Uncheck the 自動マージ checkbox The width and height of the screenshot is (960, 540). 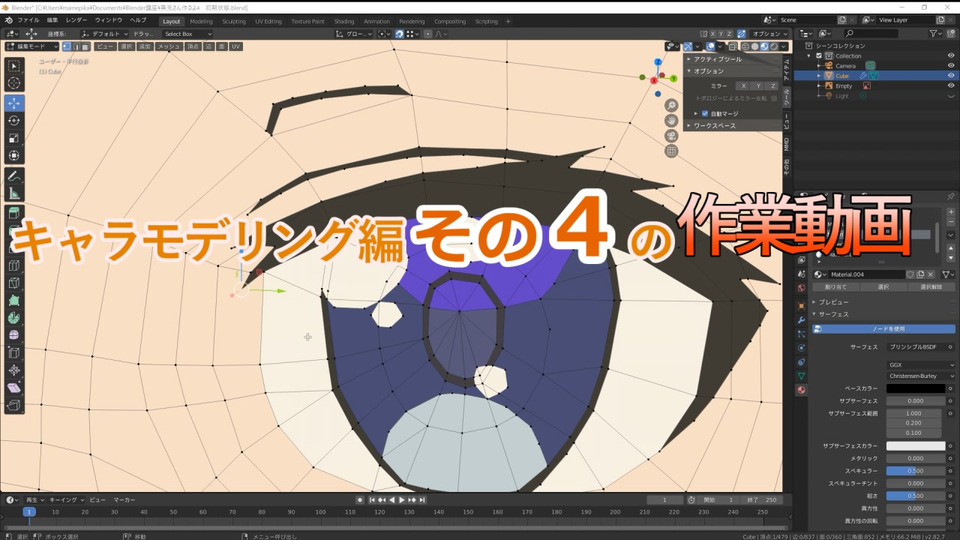click(x=705, y=114)
